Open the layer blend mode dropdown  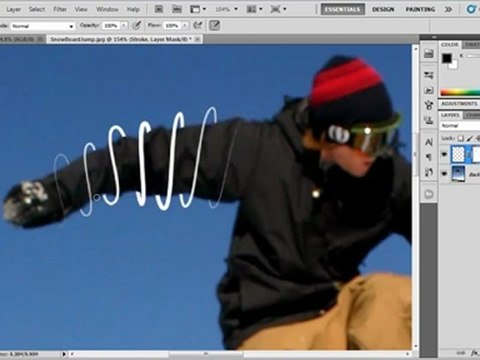(x=460, y=126)
